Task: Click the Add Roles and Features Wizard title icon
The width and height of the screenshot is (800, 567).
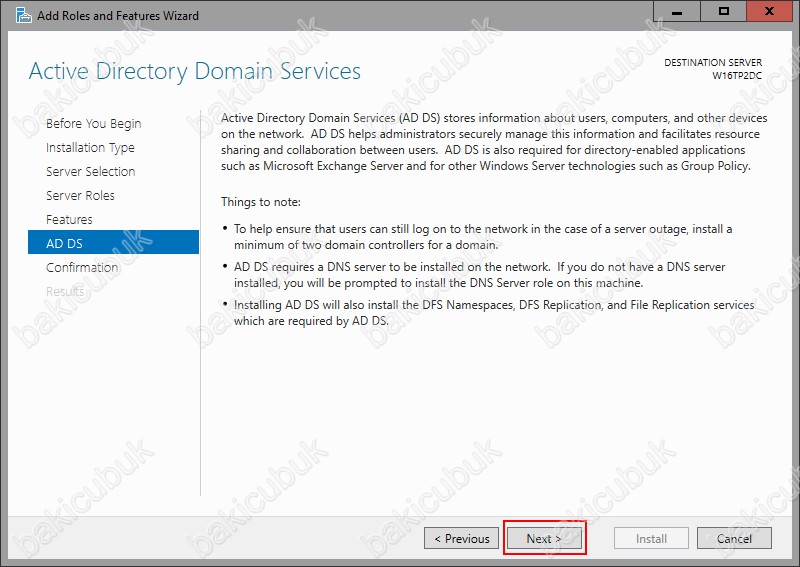Action: point(23,15)
